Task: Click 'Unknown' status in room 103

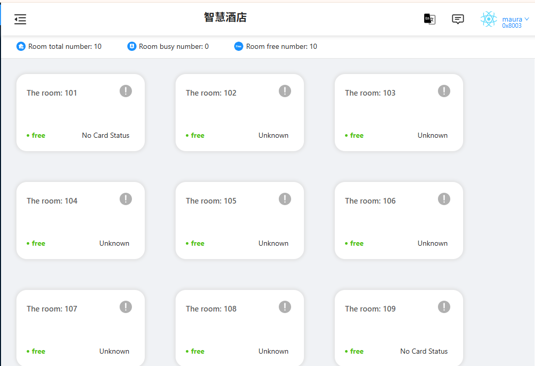Action: pyautogui.click(x=433, y=135)
